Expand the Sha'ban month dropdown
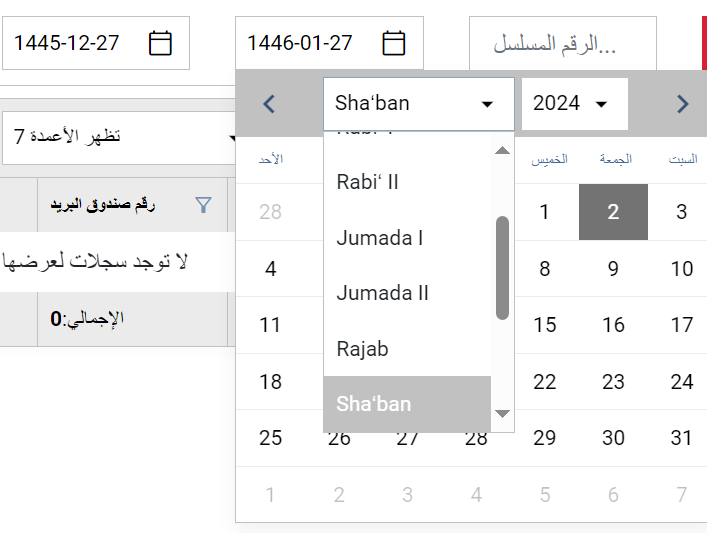The height and width of the screenshot is (533, 707). [x=419, y=104]
